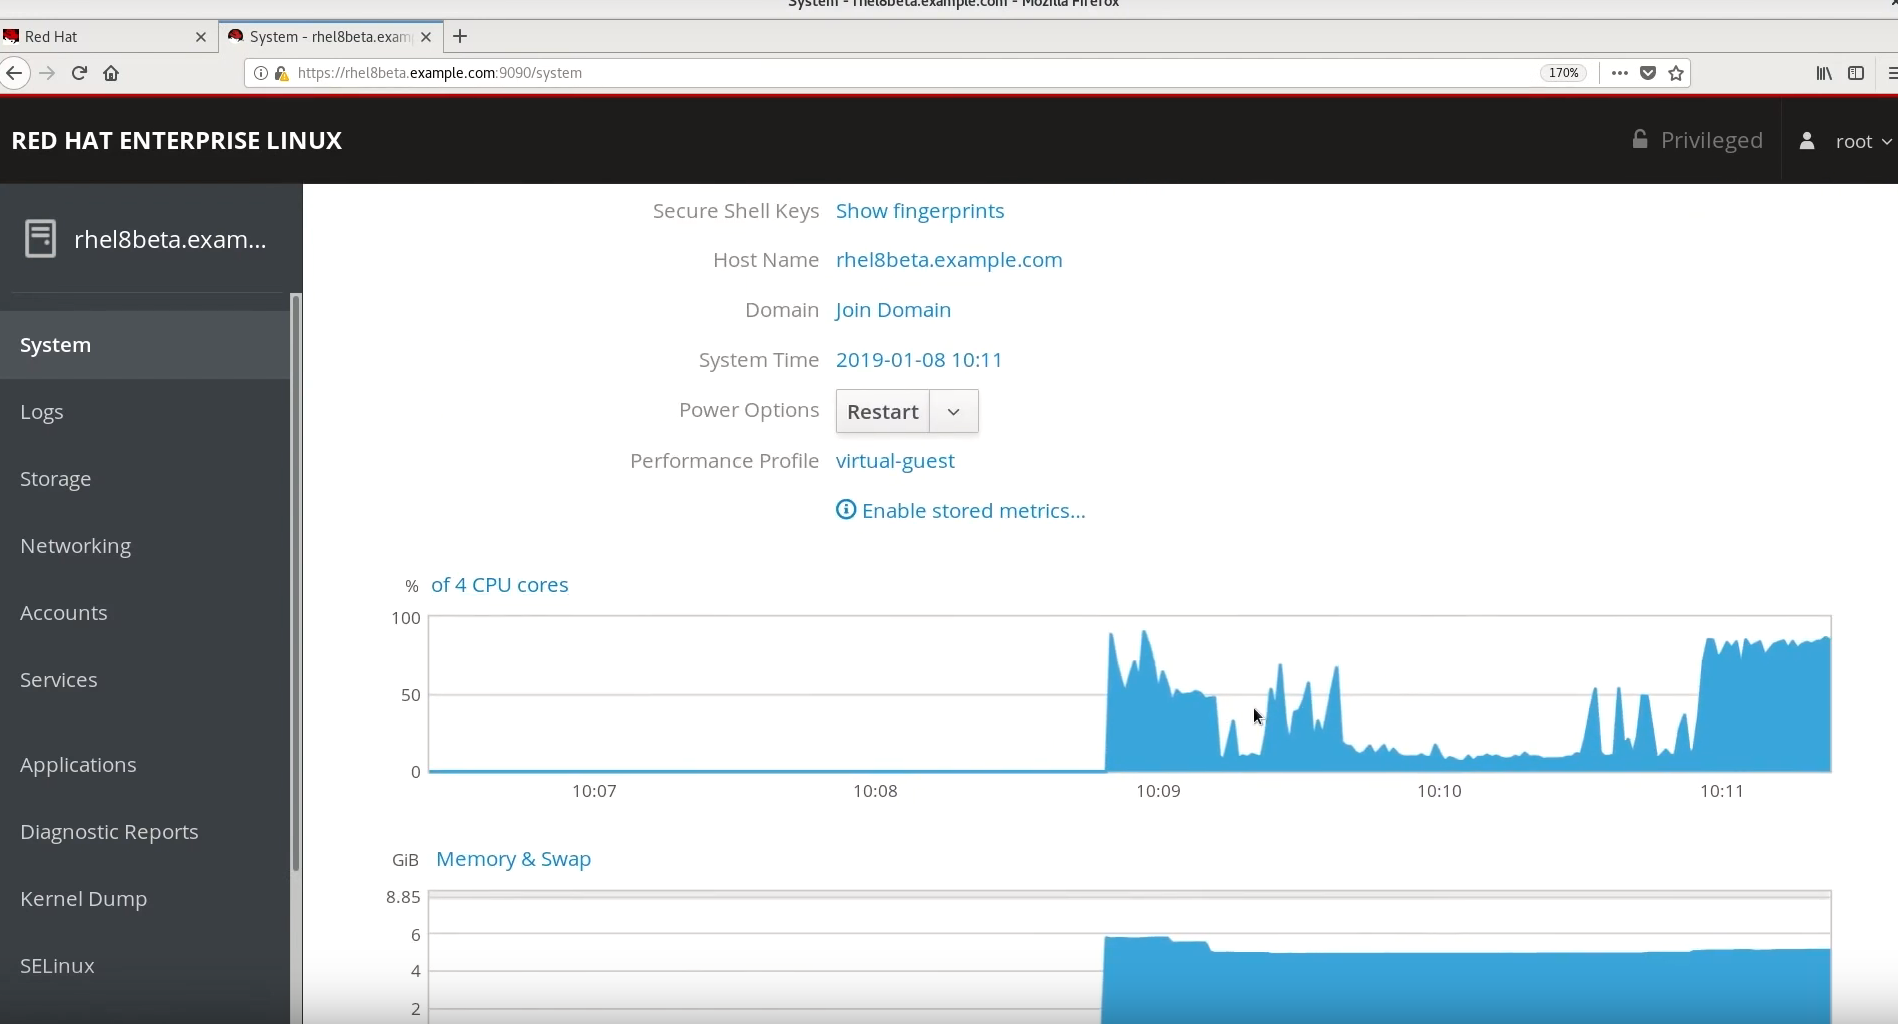Screen dimensions: 1898x1024
Task: Click the insecure connection lock icon
Action: [281, 73]
